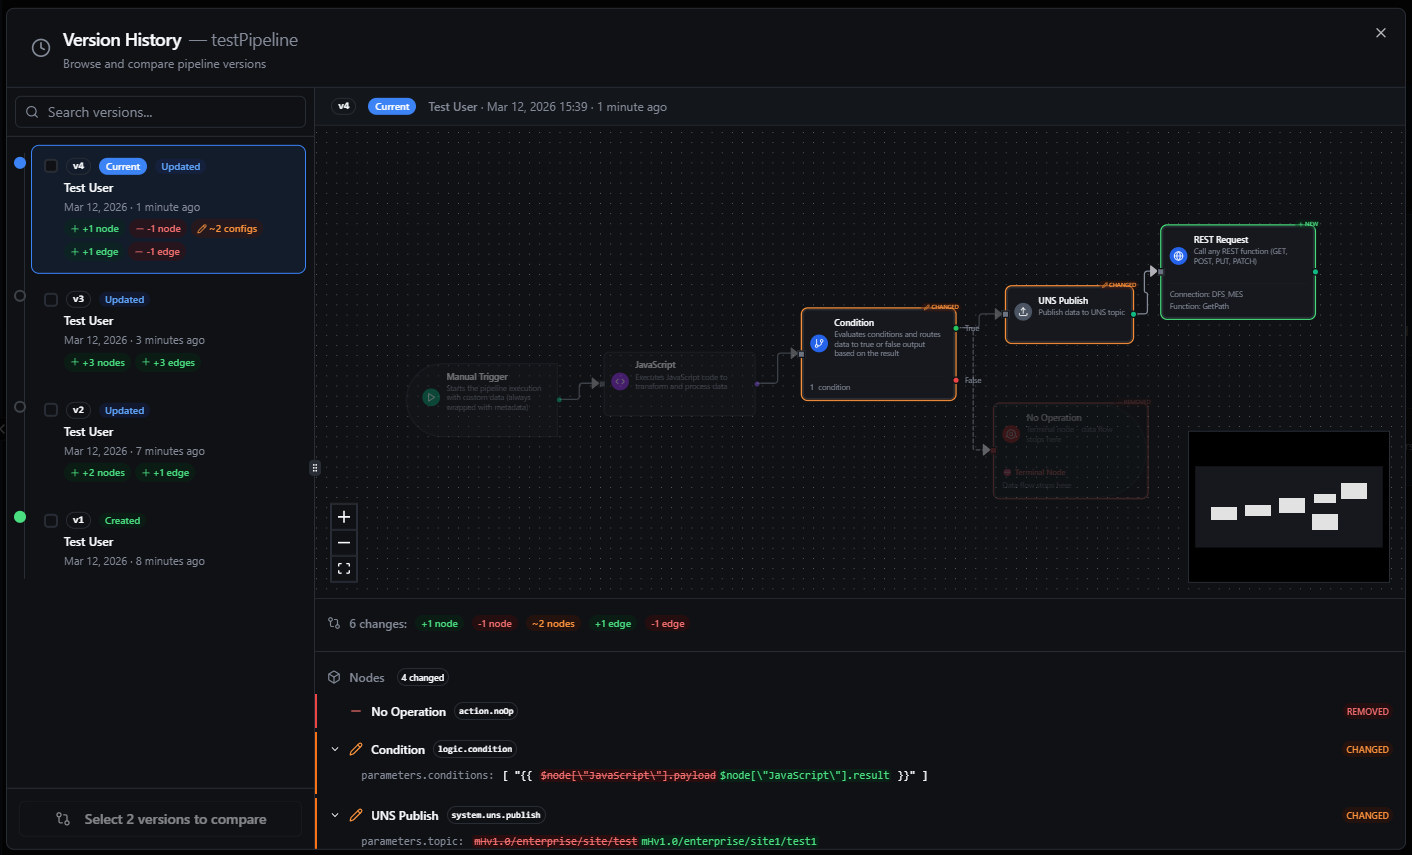The image size is (1412, 855).
Task: Click the JavaScript node code icon
Action: 620,381
